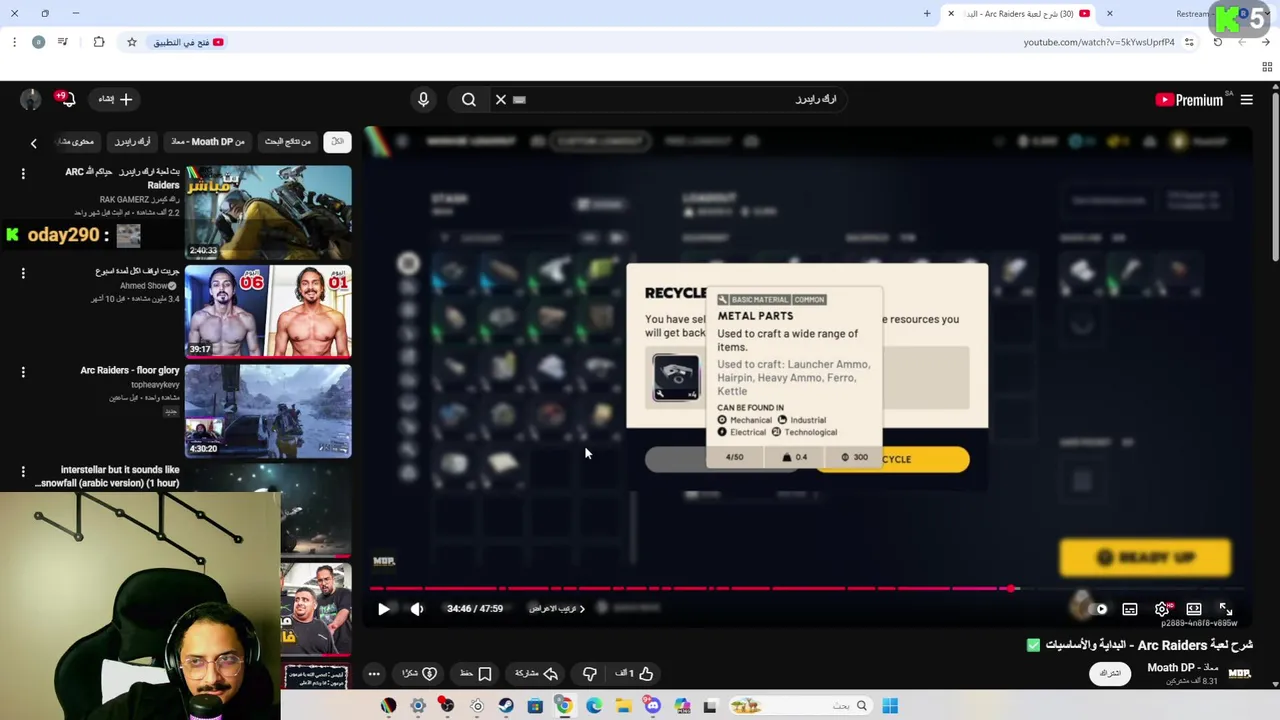Image resolution: width=1280 pixels, height=720 pixels.
Task: Select the الكل filter chip
Action: coord(338,142)
